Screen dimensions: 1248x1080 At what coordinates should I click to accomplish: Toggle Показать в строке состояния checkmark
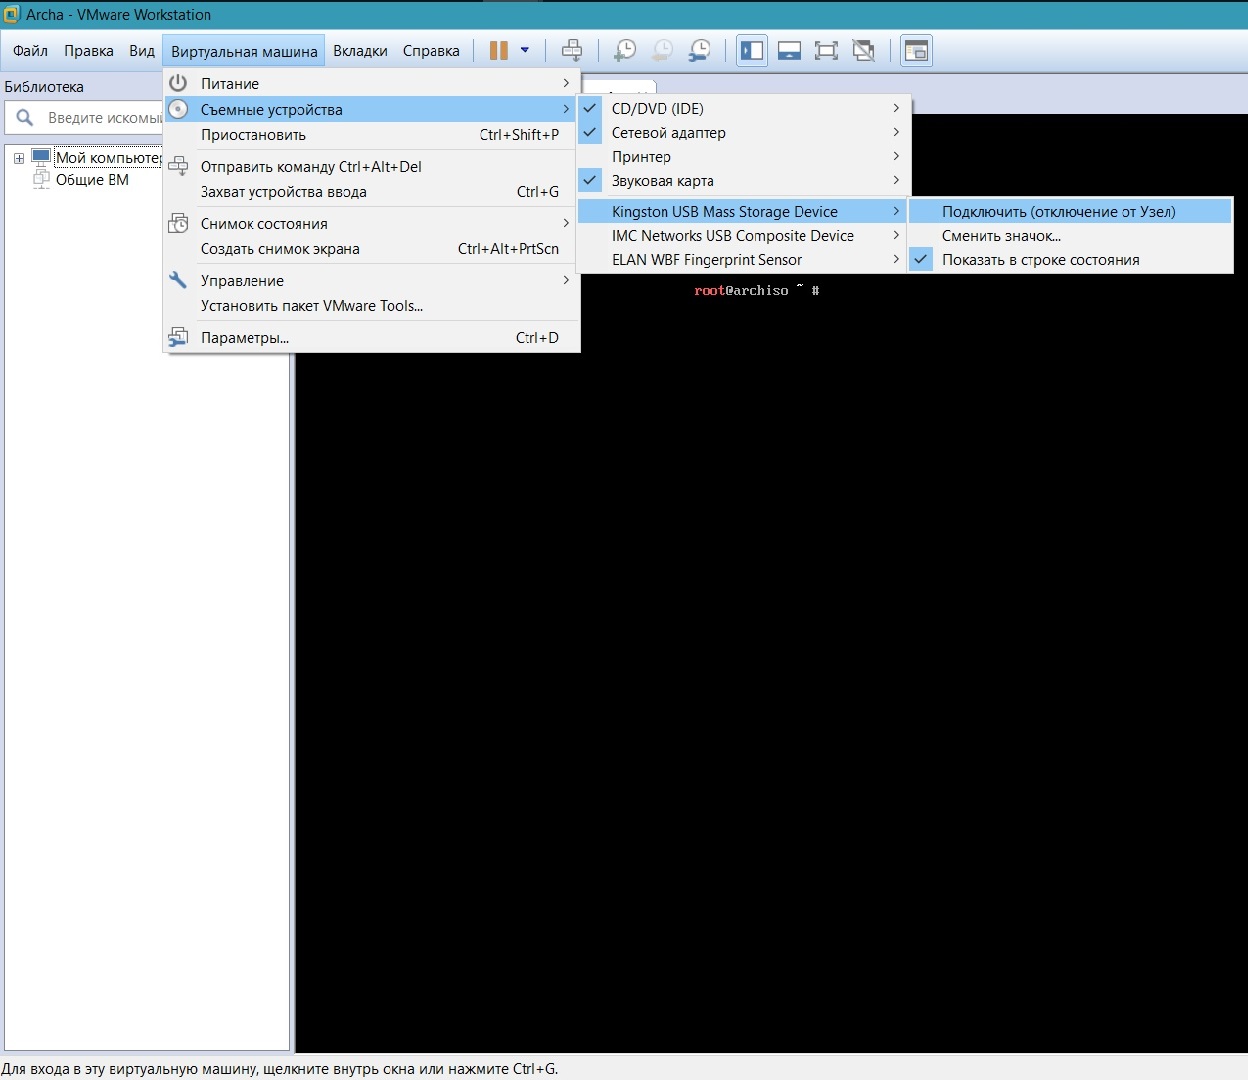tap(921, 259)
